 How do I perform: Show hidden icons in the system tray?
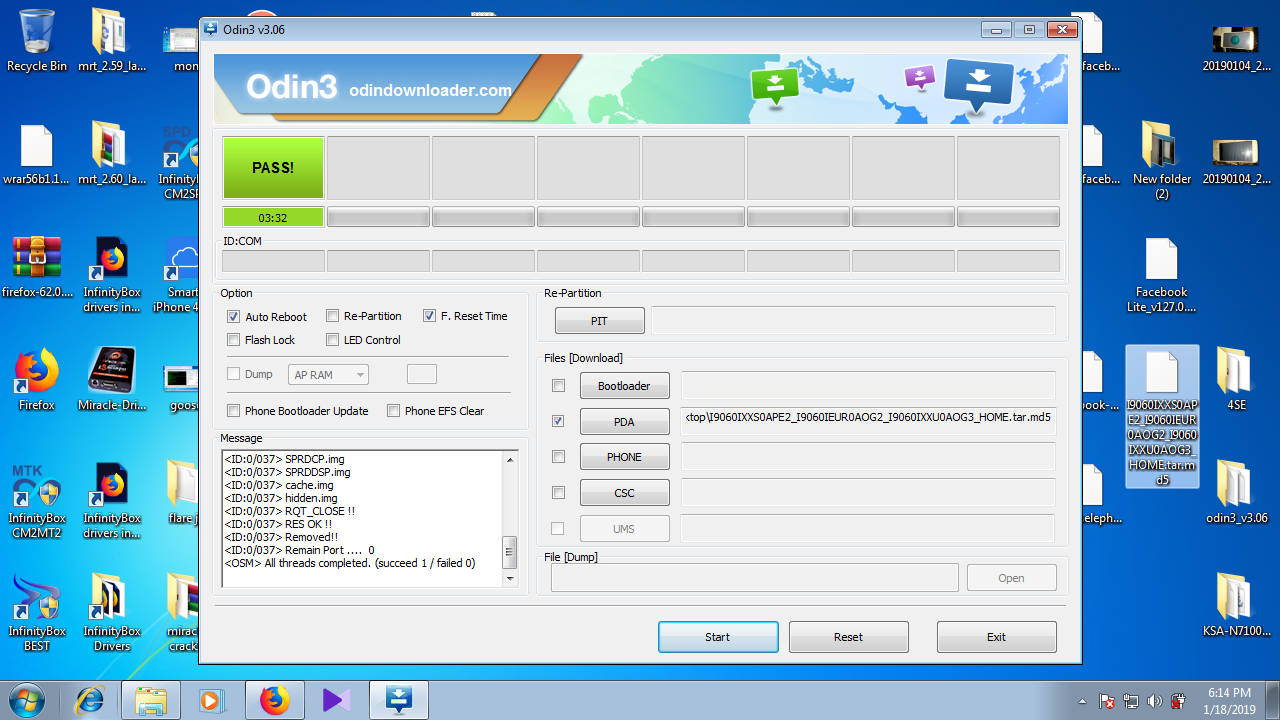coord(1082,701)
